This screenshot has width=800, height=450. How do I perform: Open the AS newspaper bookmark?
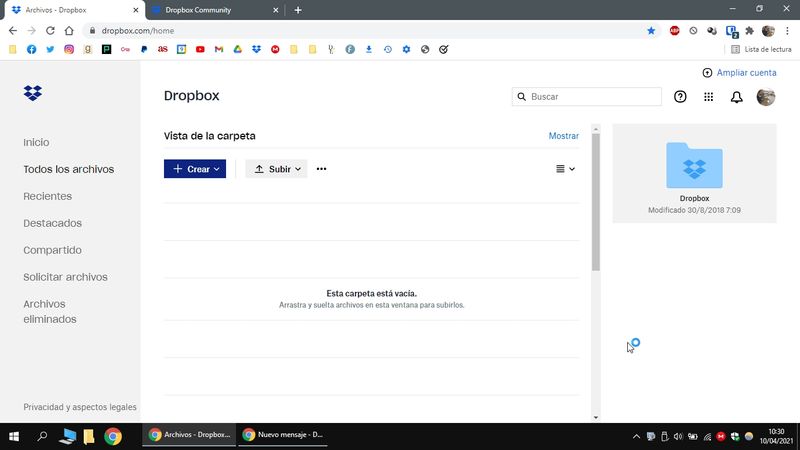163,49
